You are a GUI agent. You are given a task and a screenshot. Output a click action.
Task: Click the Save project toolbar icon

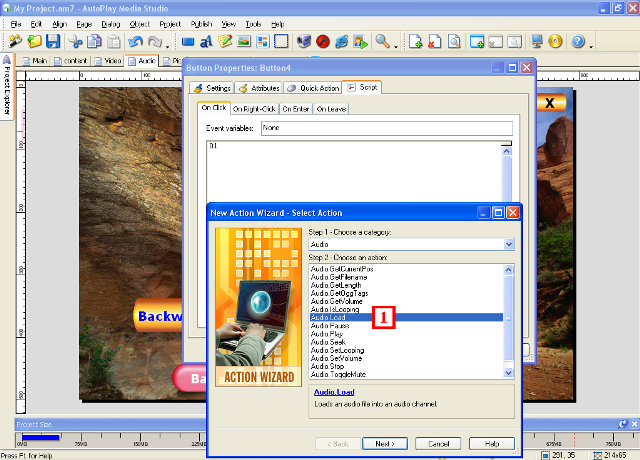click(x=53, y=42)
